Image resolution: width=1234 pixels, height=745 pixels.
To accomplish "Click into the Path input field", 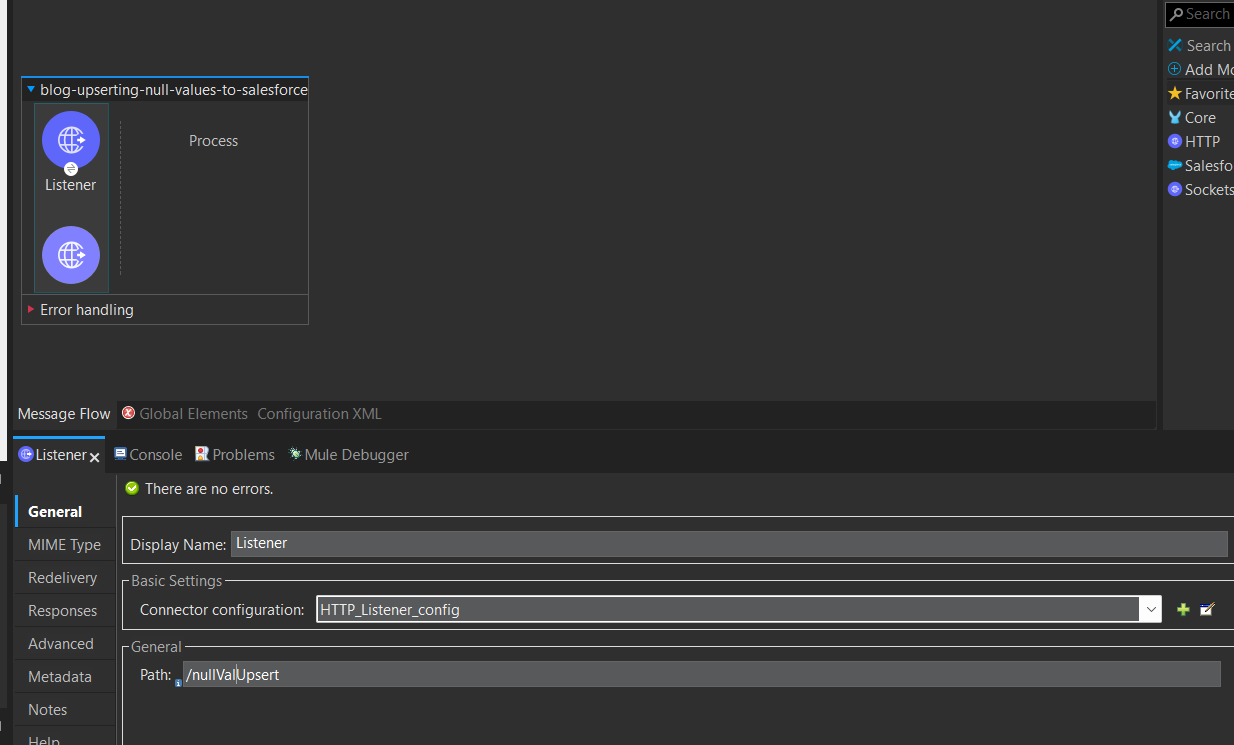I will point(700,675).
